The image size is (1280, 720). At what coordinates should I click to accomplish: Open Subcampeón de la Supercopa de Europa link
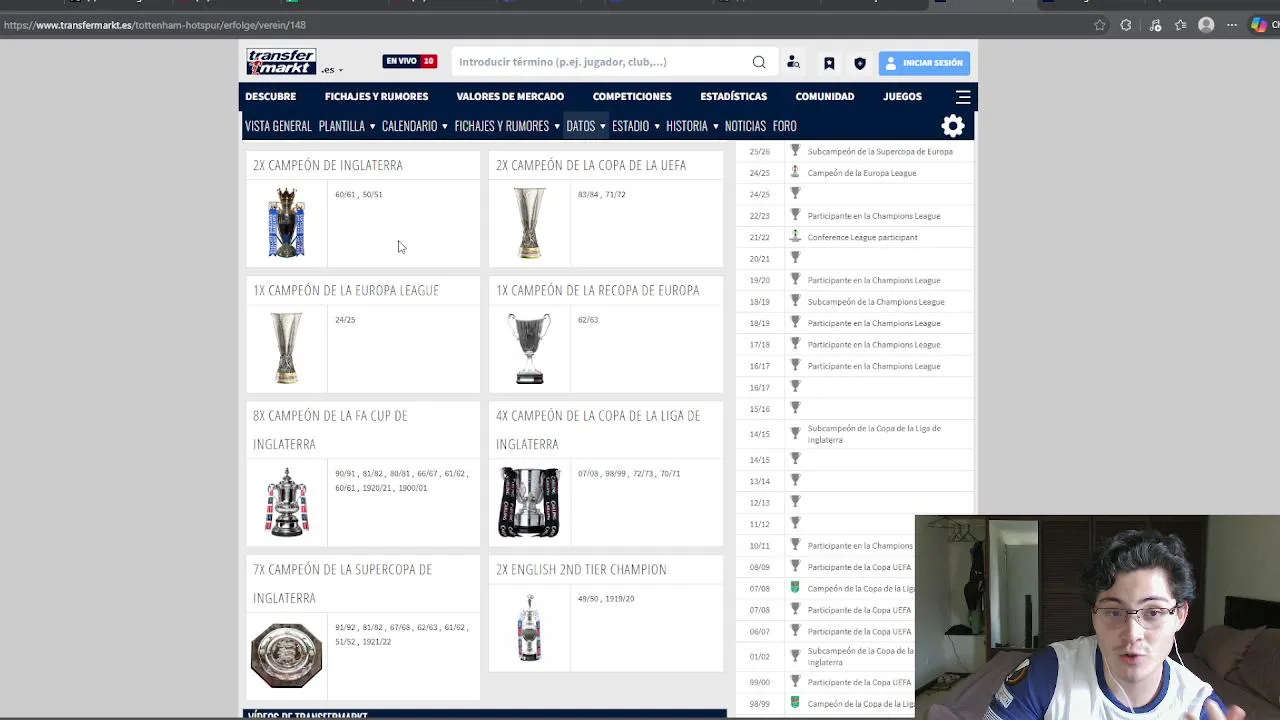[x=880, y=152]
